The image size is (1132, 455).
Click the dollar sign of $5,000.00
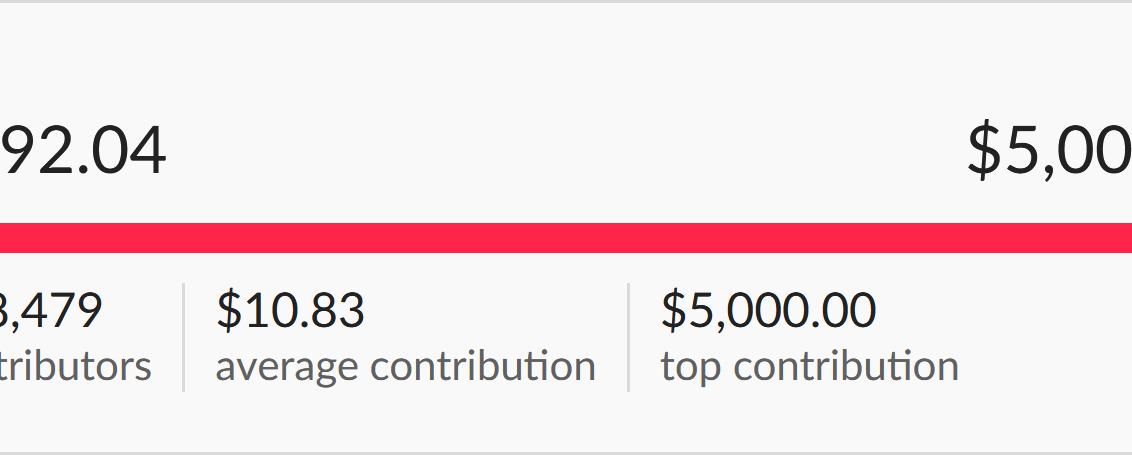coord(674,310)
